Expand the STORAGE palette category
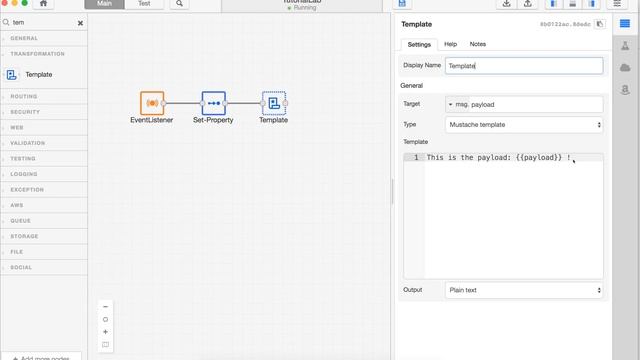This screenshot has width=640, height=360. [44, 236]
